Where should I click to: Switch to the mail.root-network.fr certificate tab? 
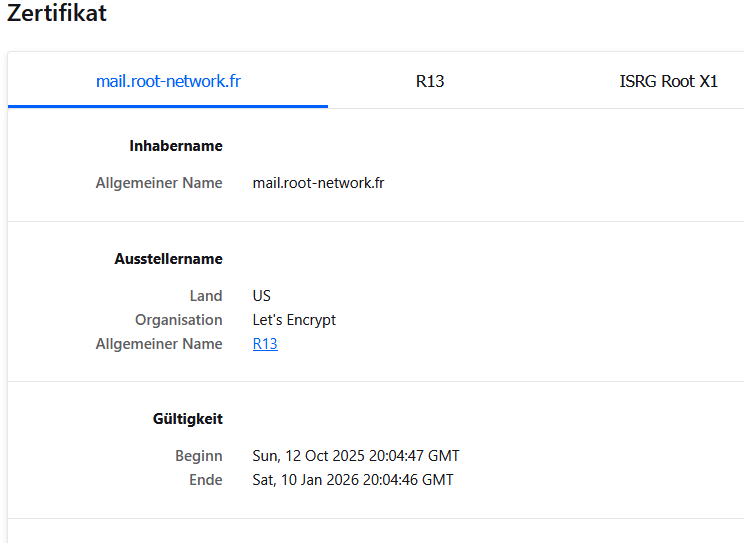coord(168,81)
